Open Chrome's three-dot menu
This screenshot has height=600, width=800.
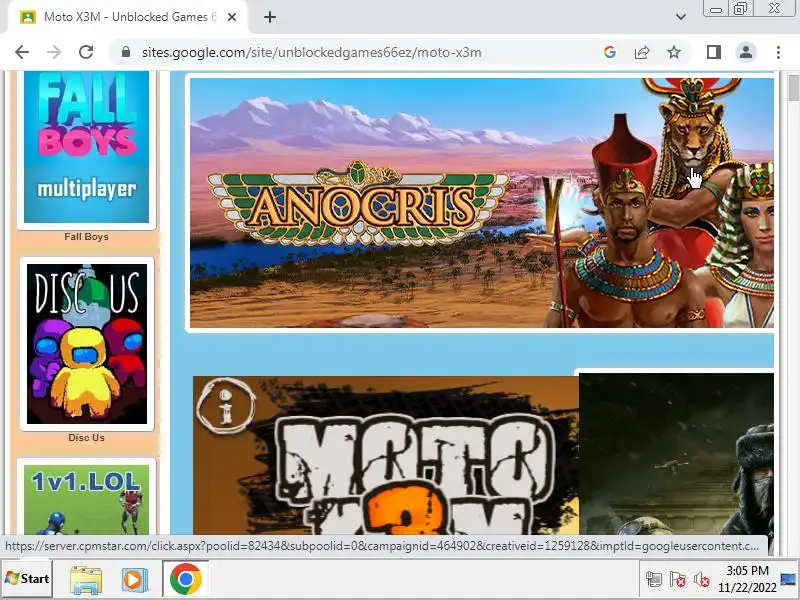(x=778, y=52)
